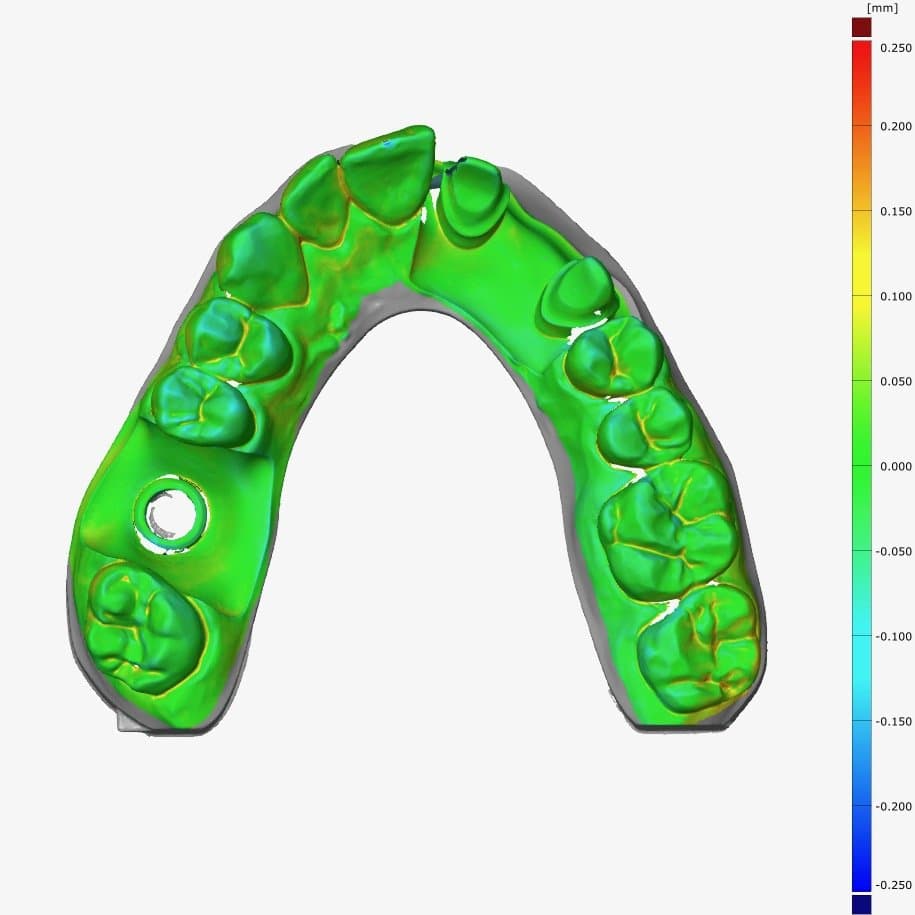915x915 pixels.
Task: Select the 0.250 maximum value on legend
Action: coord(895,48)
